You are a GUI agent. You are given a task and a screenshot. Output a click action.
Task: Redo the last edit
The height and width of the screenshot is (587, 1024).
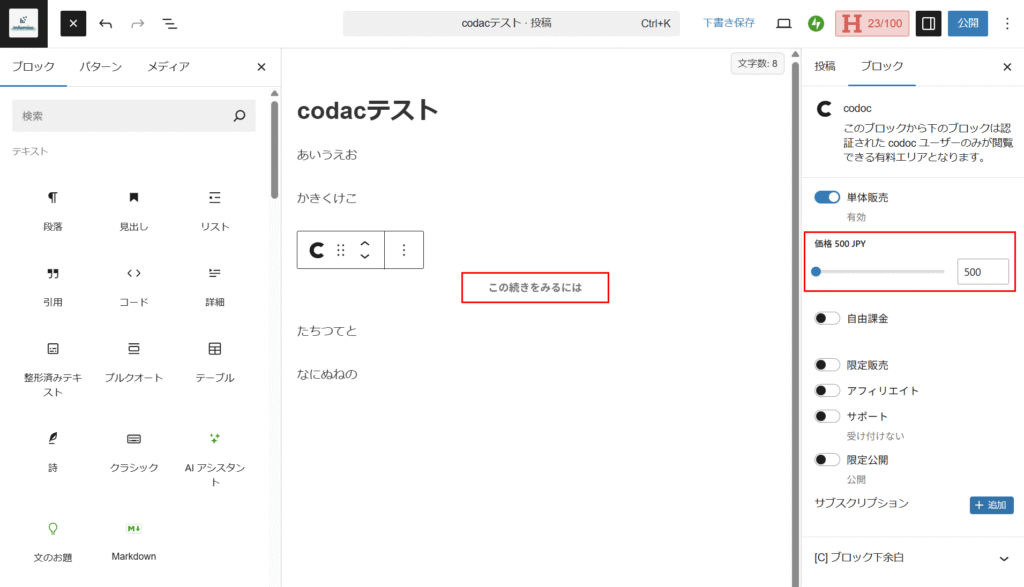(x=137, y=24)
